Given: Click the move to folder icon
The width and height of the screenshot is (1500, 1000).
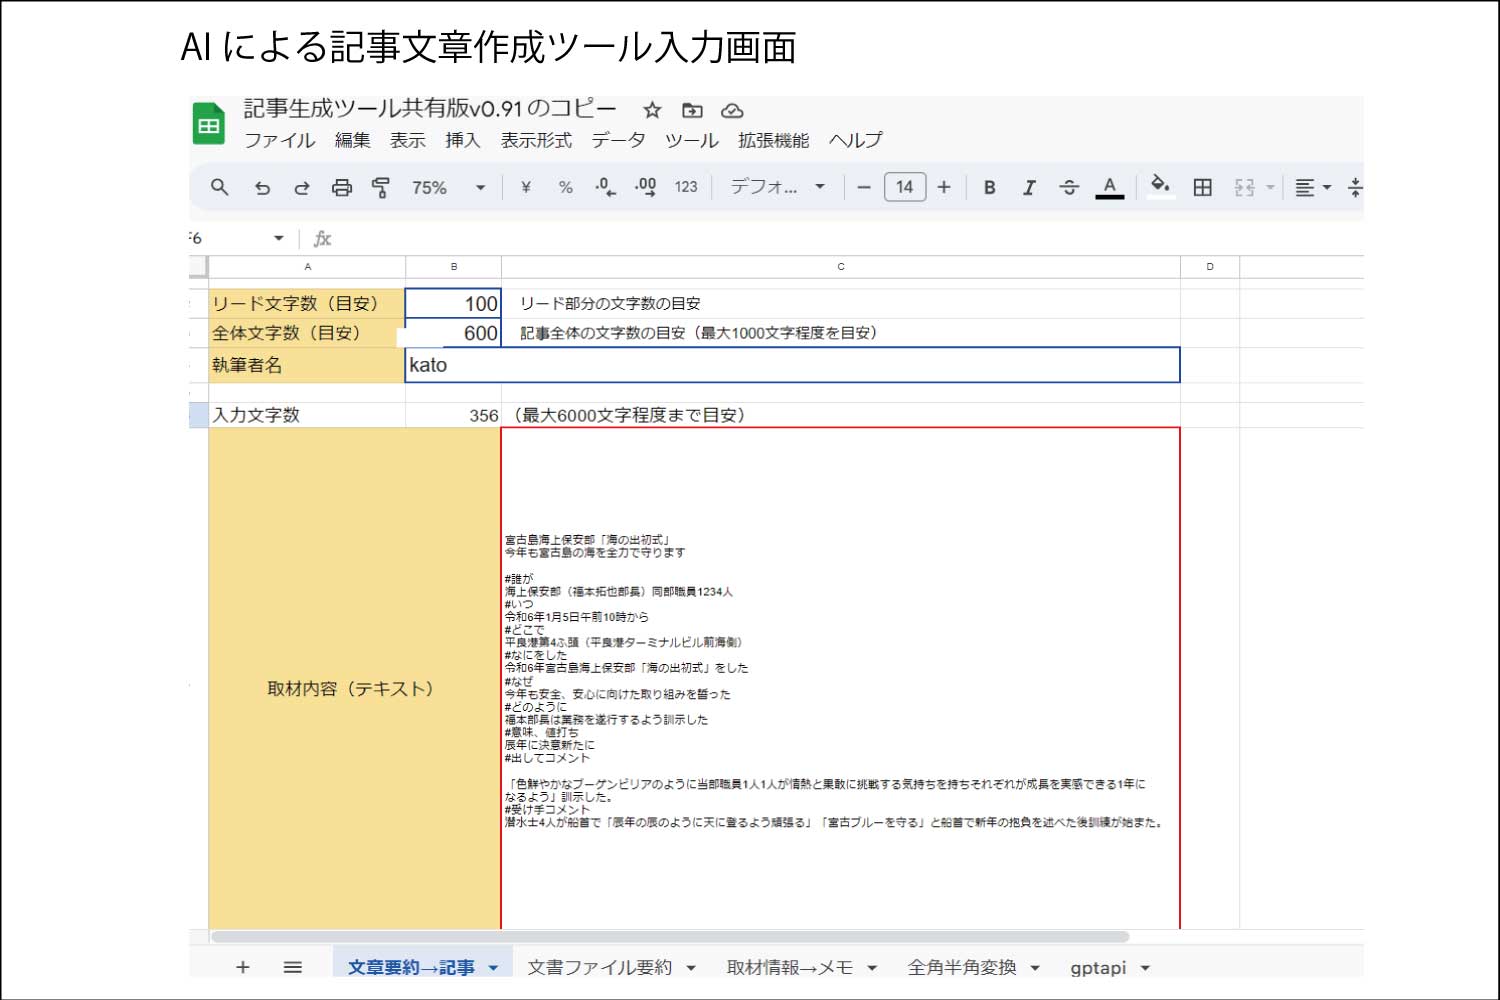Looking at the screenshot, I should 692,110.
